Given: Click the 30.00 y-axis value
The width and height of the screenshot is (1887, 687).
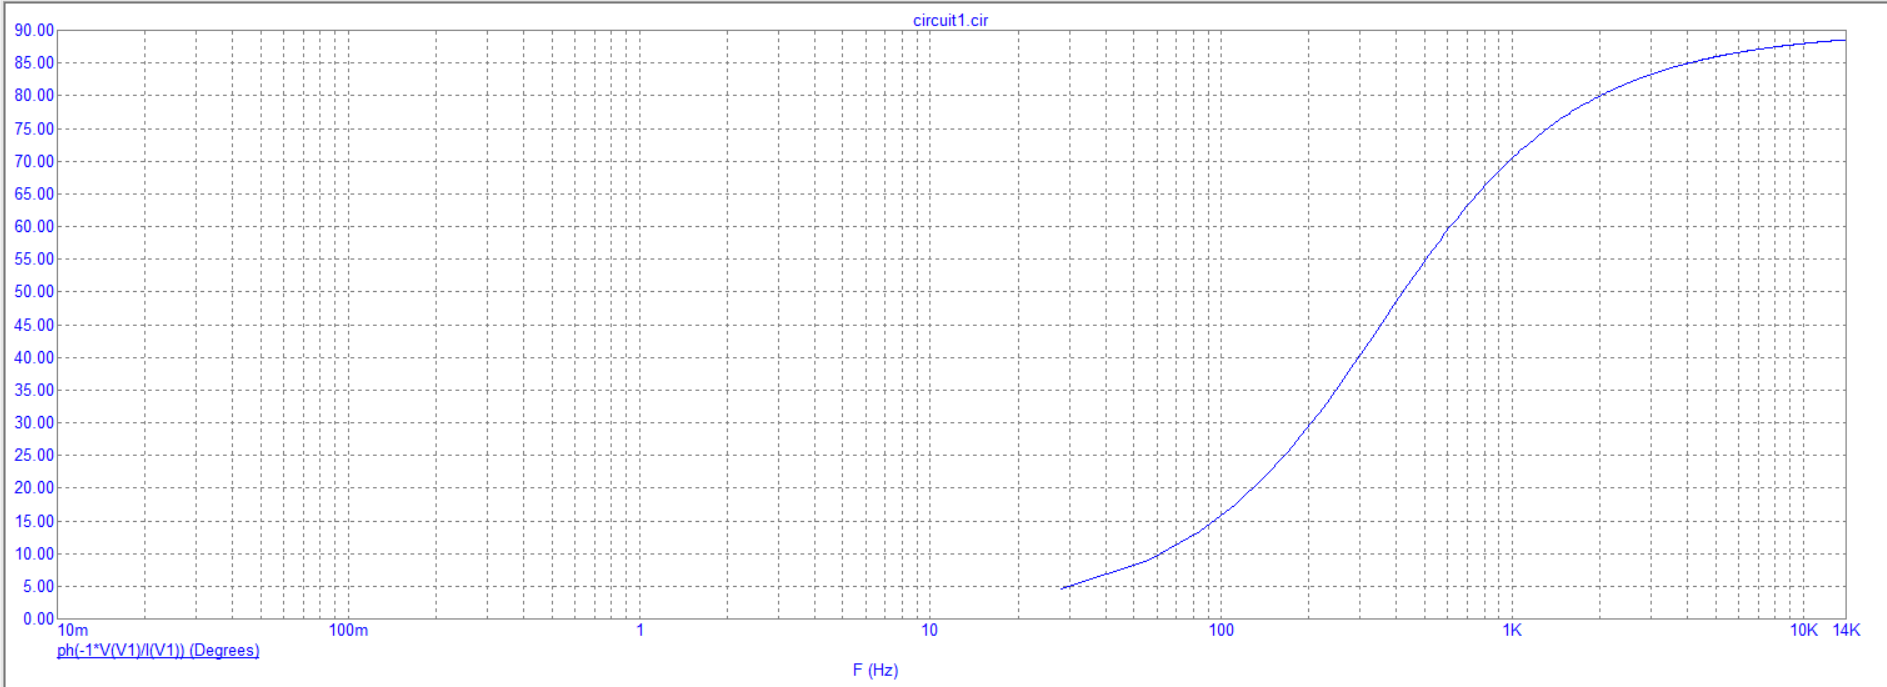Looking at the screenshot, I should pyautogui.click(x=34, y=423).
